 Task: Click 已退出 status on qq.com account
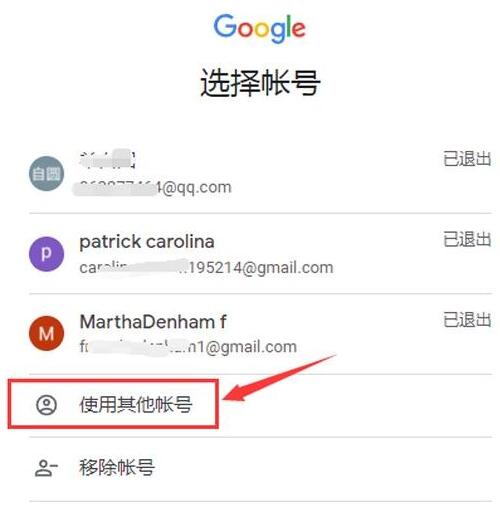pos(467,159)
